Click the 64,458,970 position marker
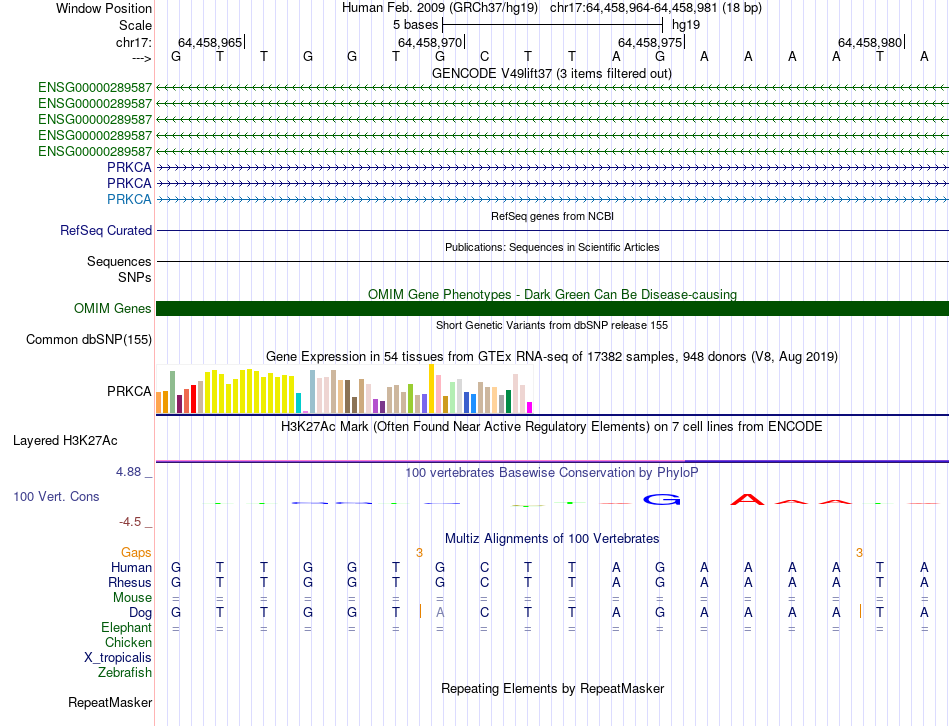950x726 pixels. (430, 42)
